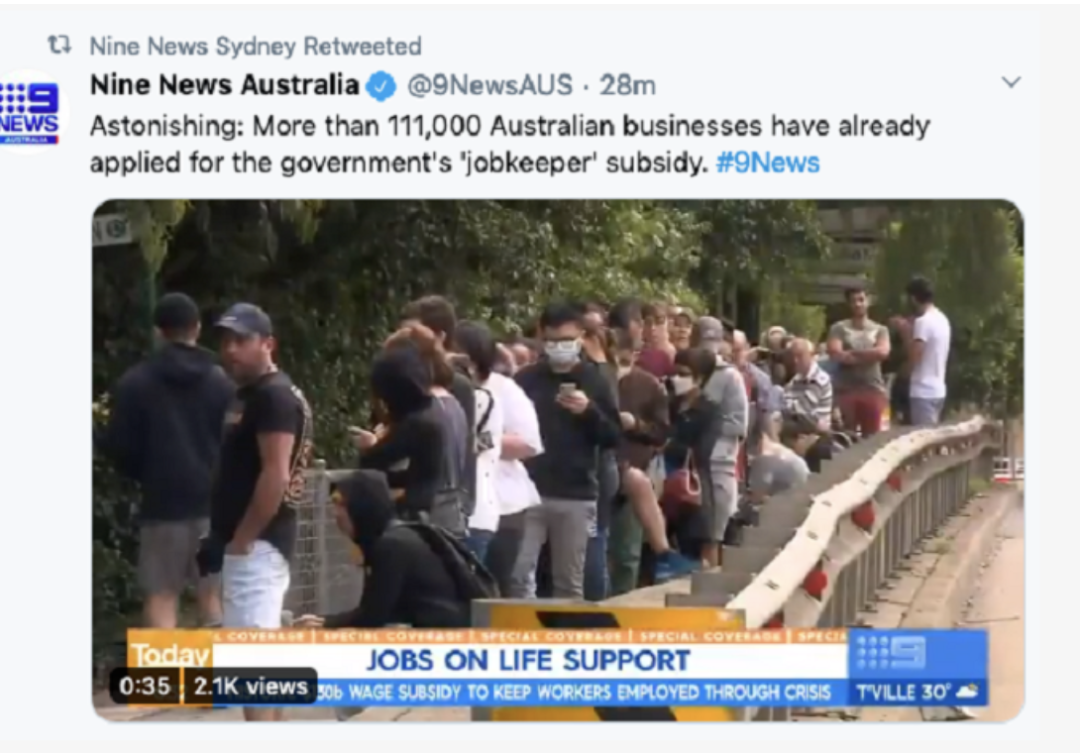The image size is (1080, 753).
Task: Click the 0:35 video duration badge
Action: pyautogui.click(x=145, y=686)
